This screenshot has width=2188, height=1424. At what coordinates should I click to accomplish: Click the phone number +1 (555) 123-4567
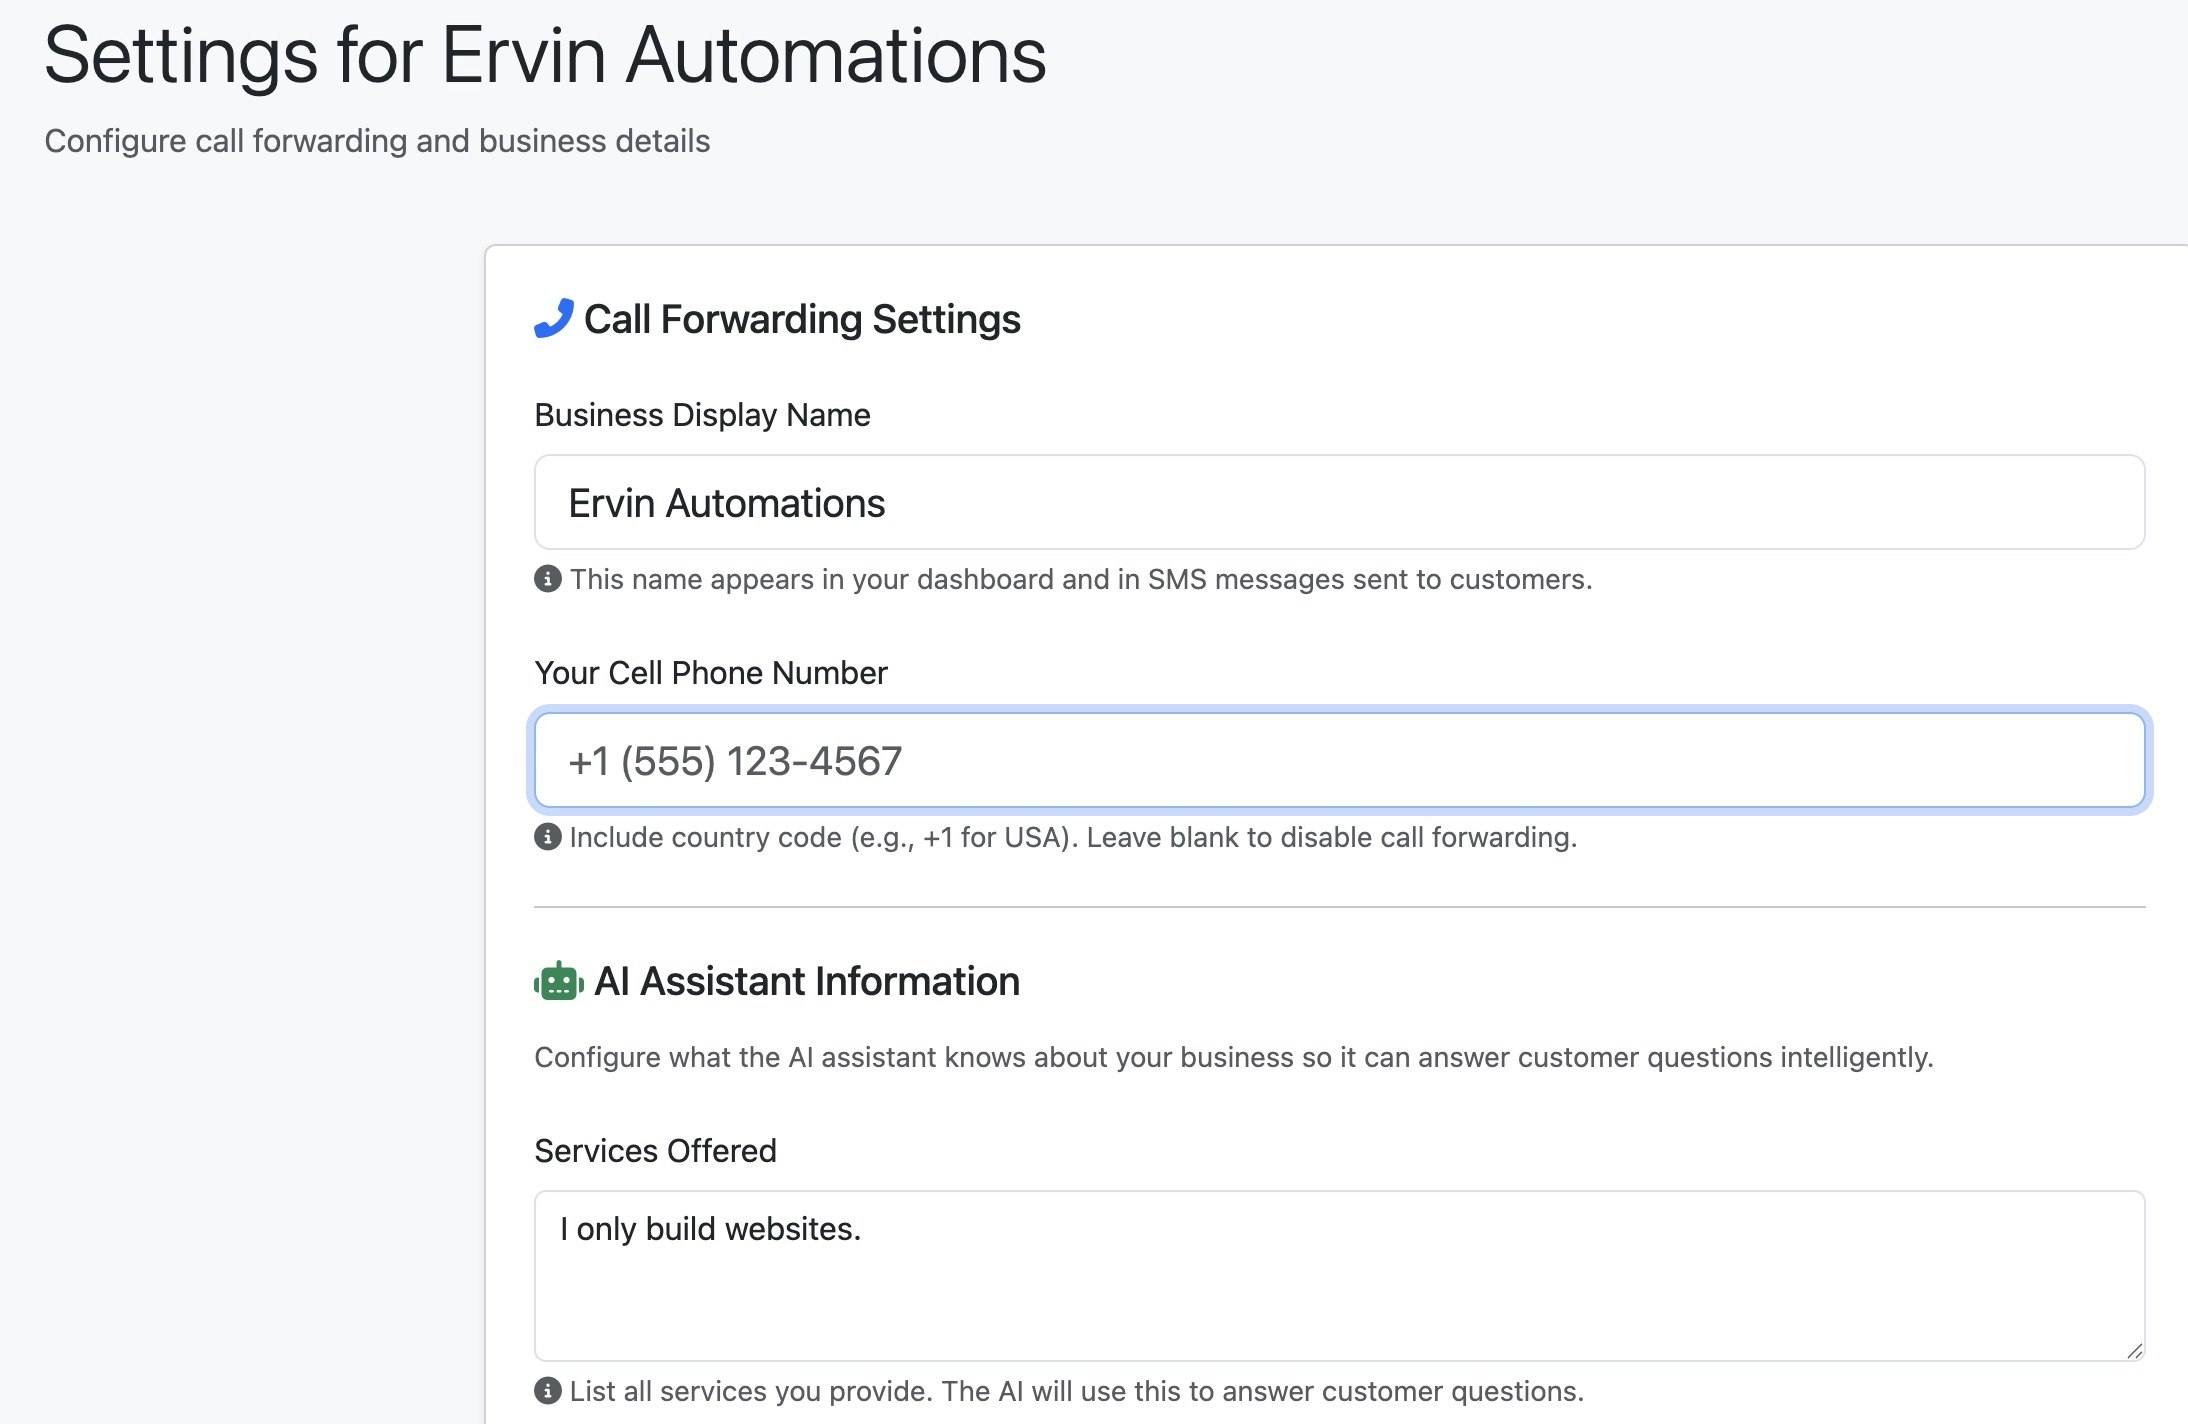[x=735, y=760]
